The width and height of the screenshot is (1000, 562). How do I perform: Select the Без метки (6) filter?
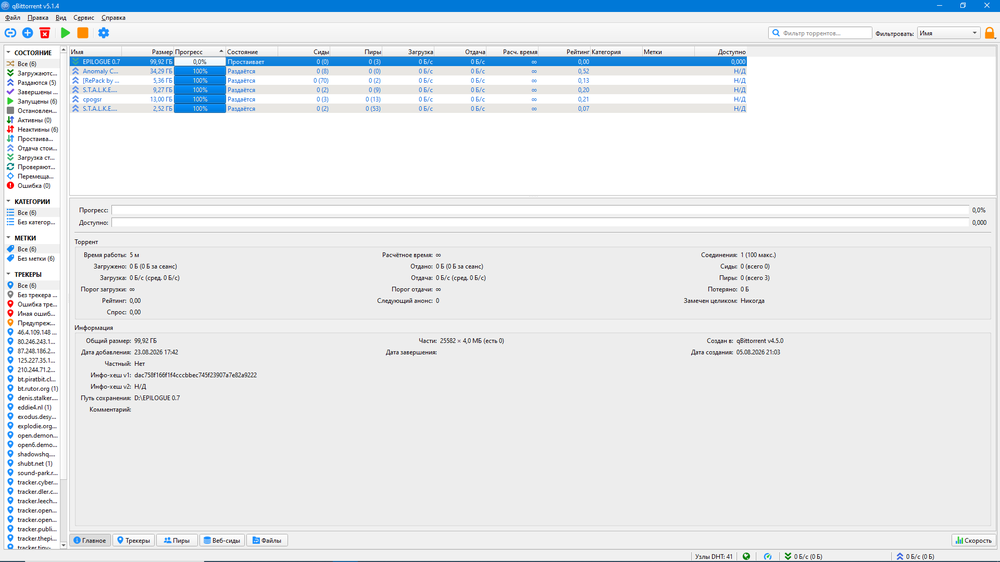(x=32, y=258)
